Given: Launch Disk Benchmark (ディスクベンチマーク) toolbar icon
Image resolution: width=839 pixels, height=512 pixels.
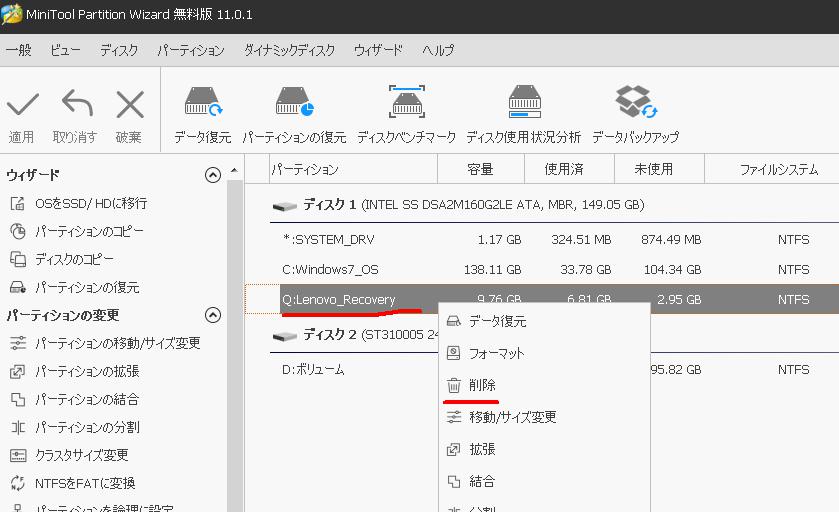Looking at the screenshot, I should pyautogui.click(x=407, y=102).
